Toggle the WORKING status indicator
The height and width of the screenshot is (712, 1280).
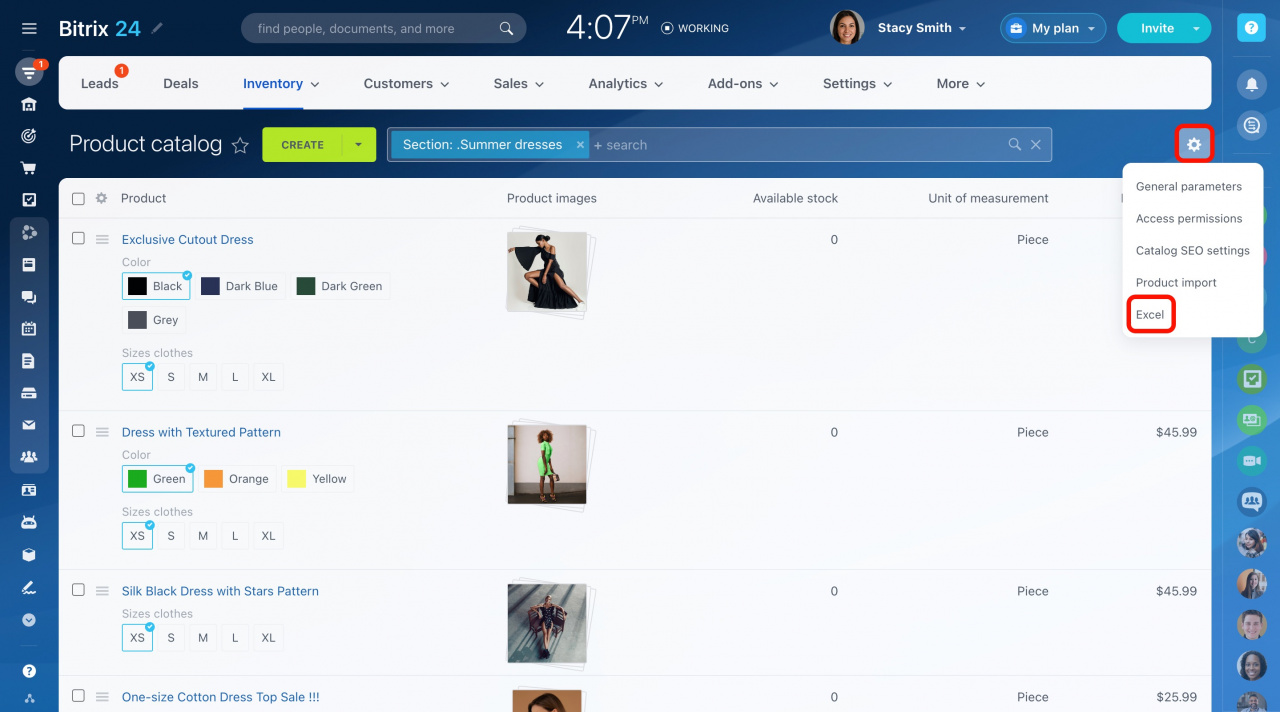coord(695,28)
